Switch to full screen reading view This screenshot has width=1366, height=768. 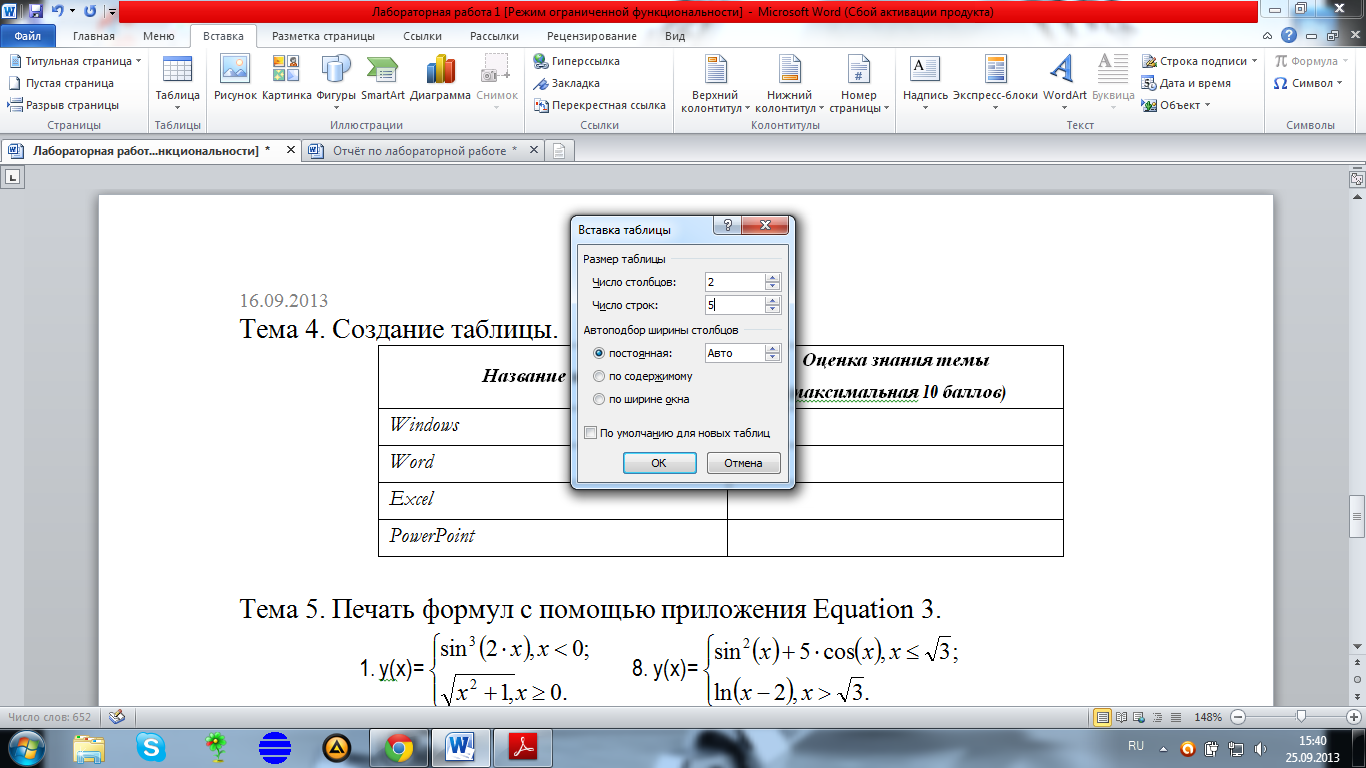point(1123,717)
